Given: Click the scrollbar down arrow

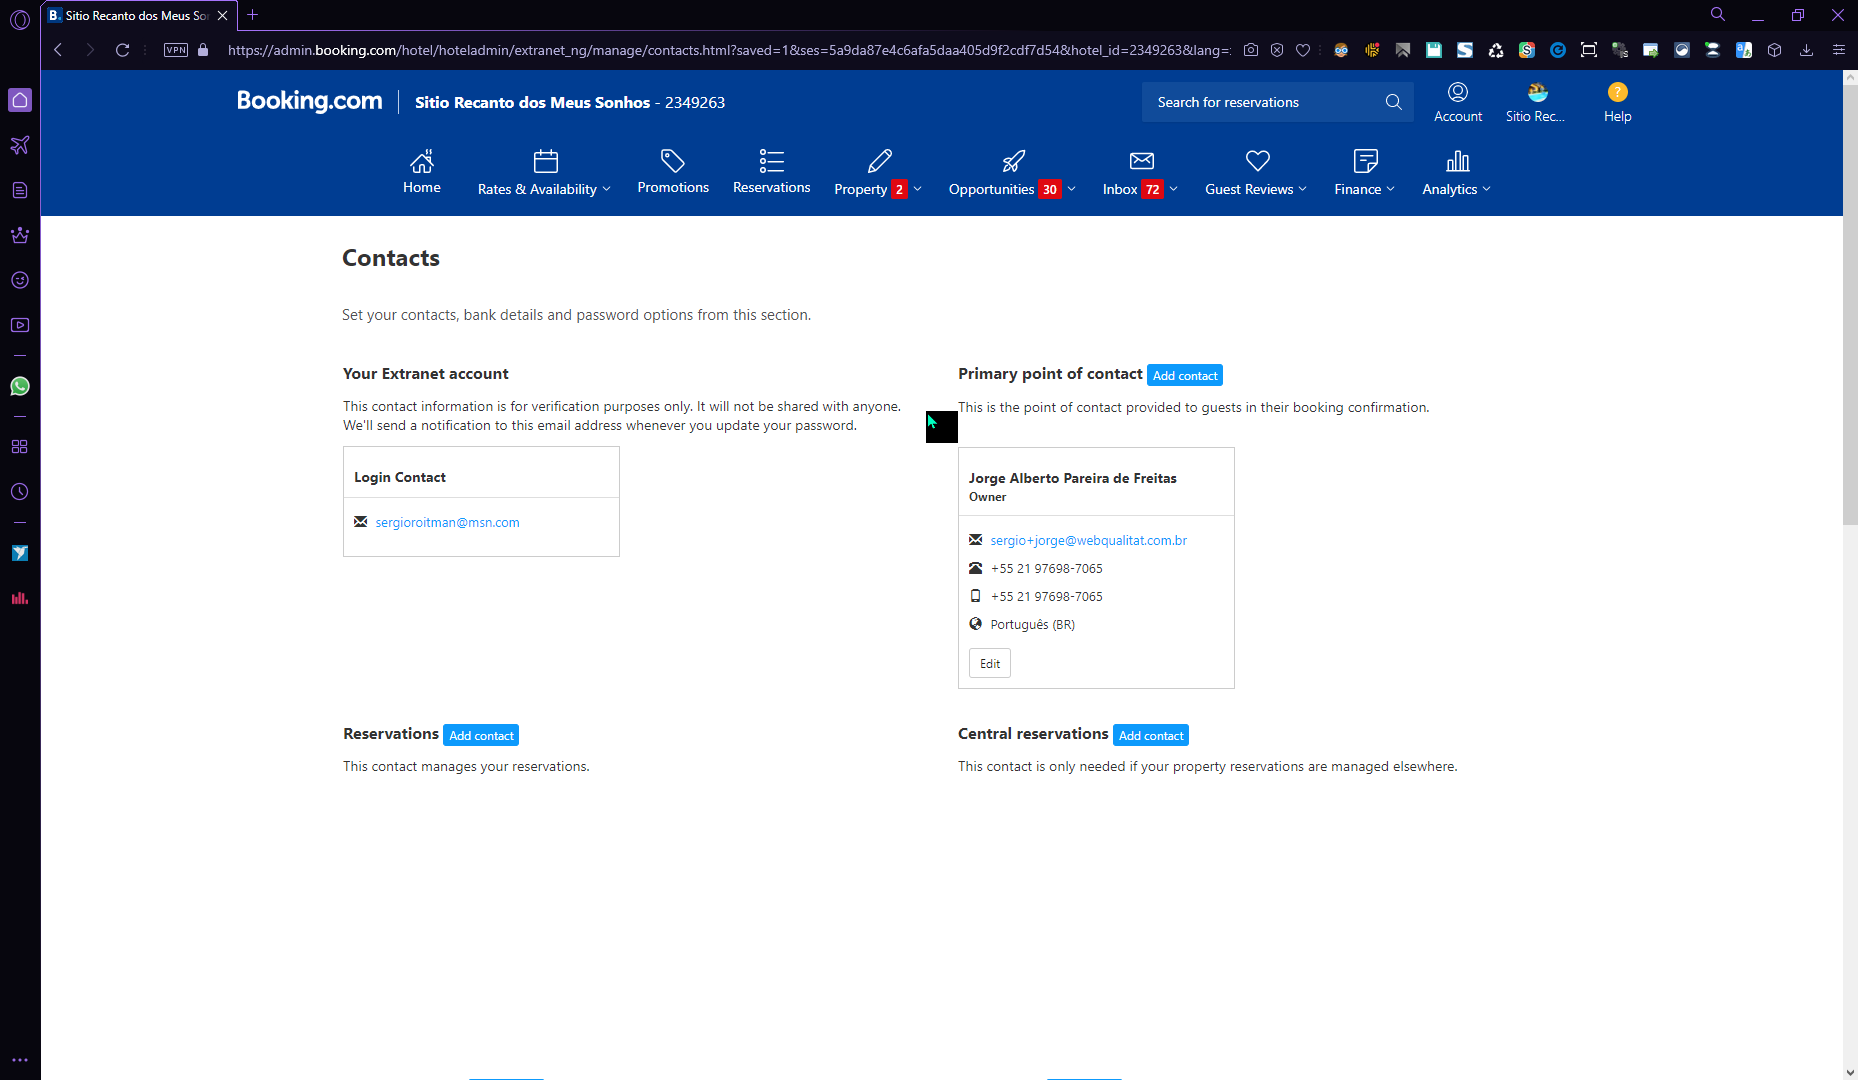Looking at the screenshot, I should coord(1850,1072).
